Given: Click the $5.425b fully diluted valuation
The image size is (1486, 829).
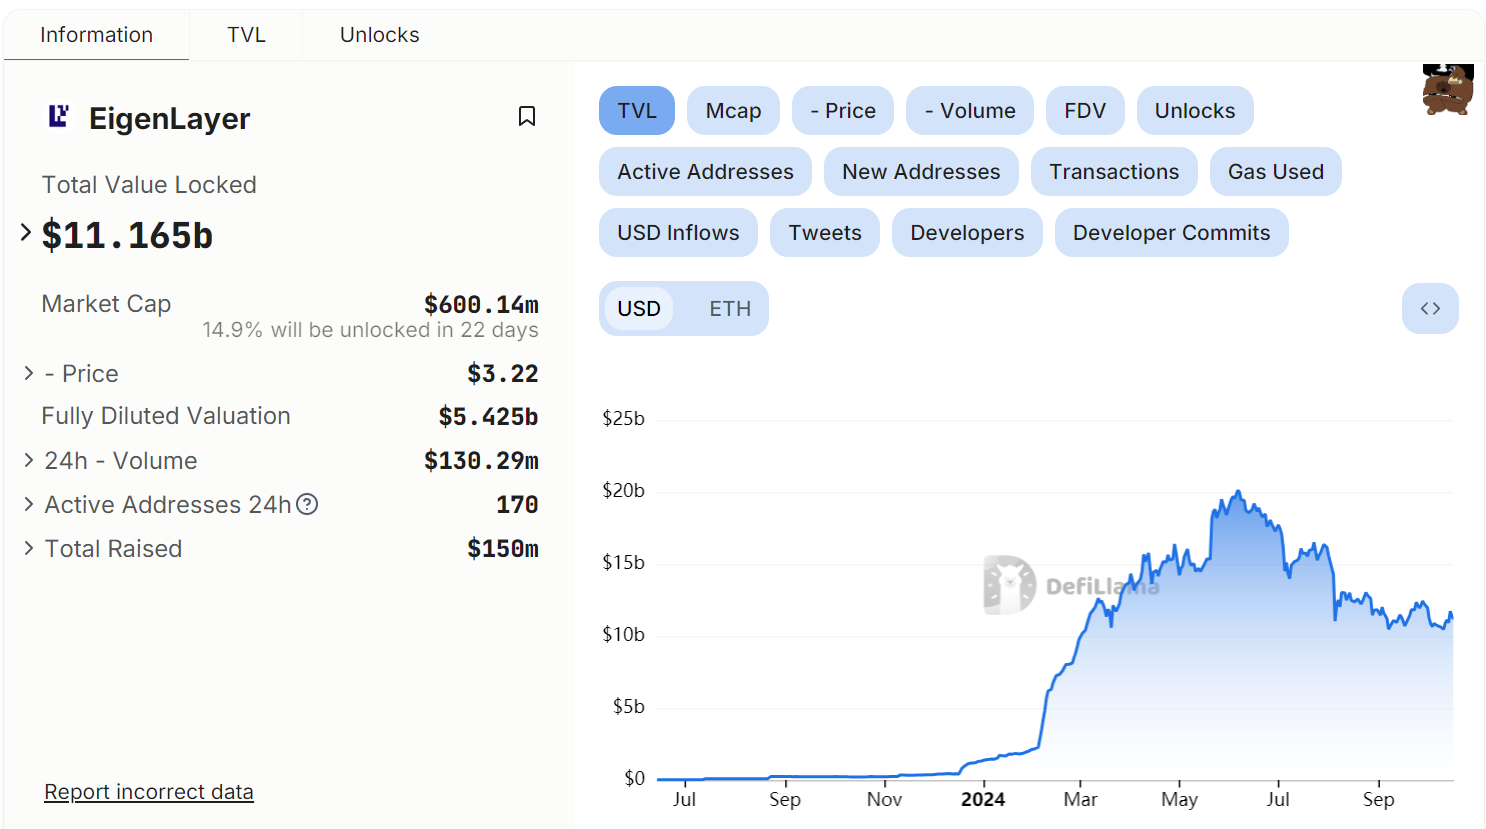Looking at the screenshot, I should [488, 416].
